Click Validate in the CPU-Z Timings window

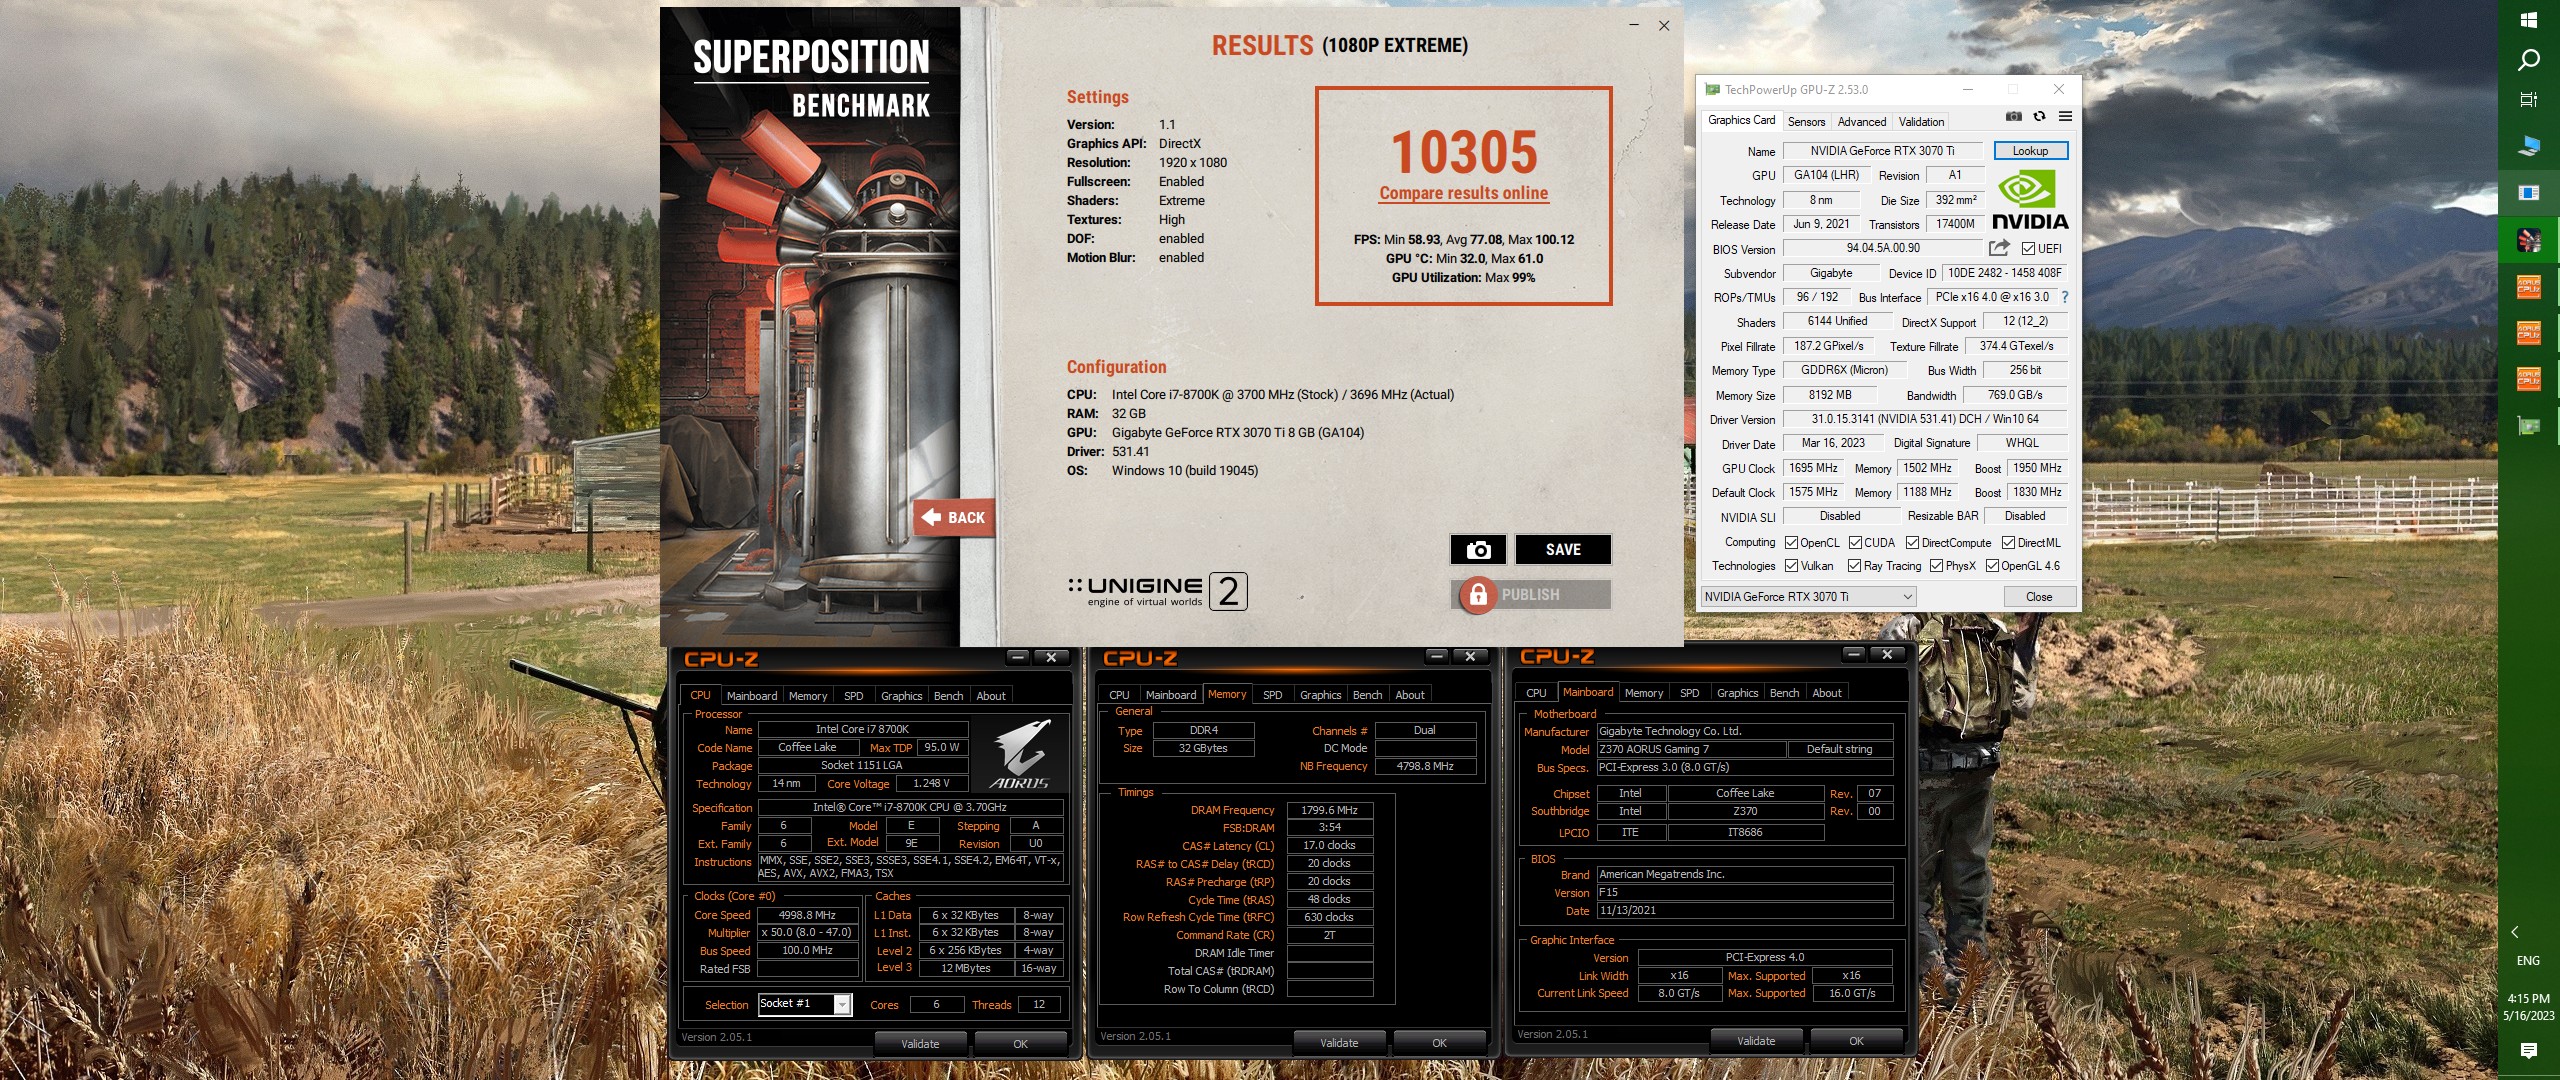tap(1339, 1043)
